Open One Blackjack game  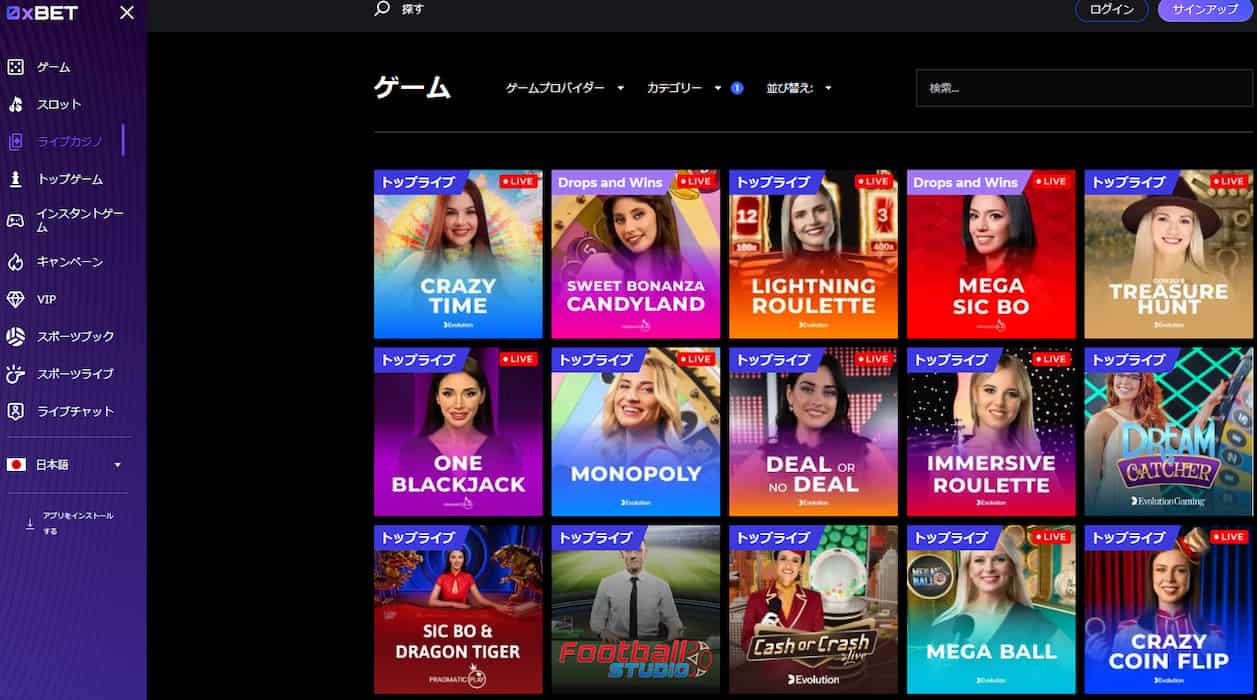pyautogui.click(x=458, y=432)
